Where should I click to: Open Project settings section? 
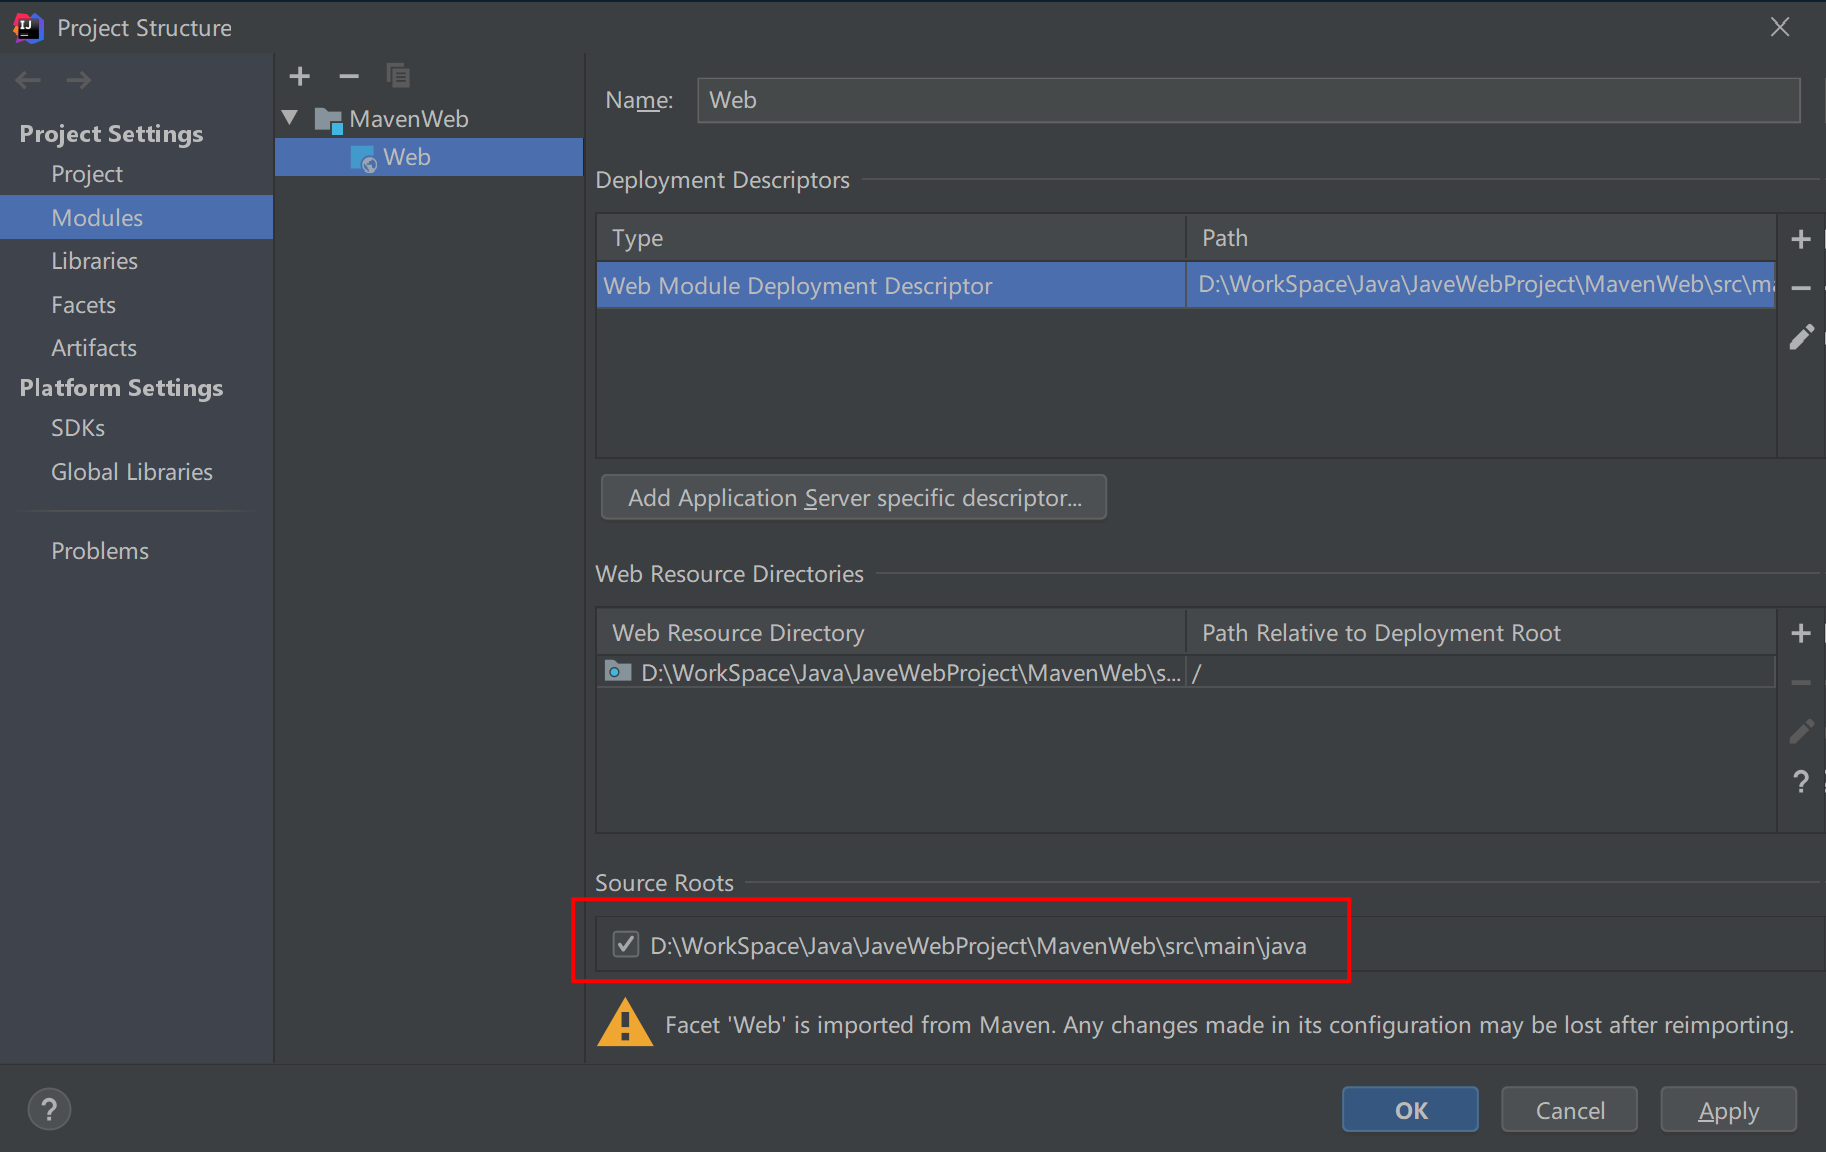click(x=87, y=174)
